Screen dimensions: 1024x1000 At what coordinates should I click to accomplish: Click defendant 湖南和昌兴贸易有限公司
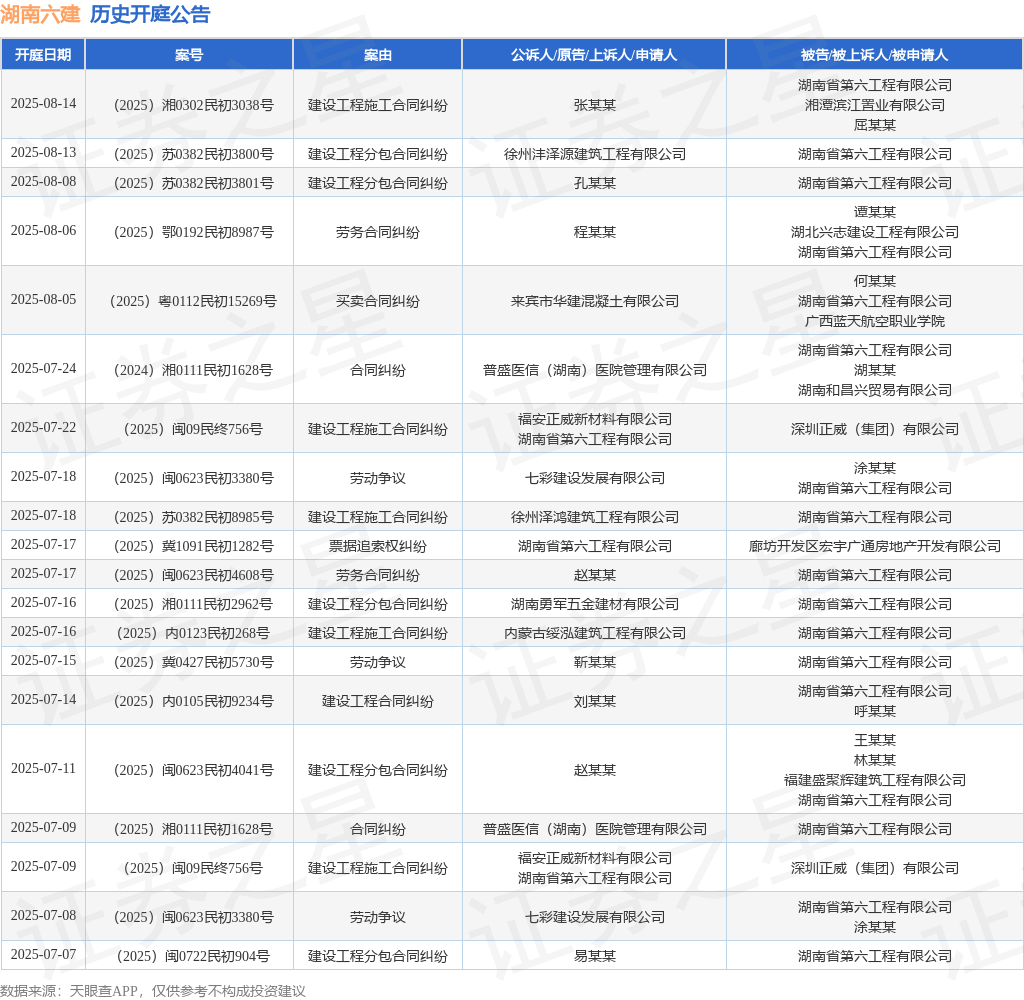tap(874, 390)
